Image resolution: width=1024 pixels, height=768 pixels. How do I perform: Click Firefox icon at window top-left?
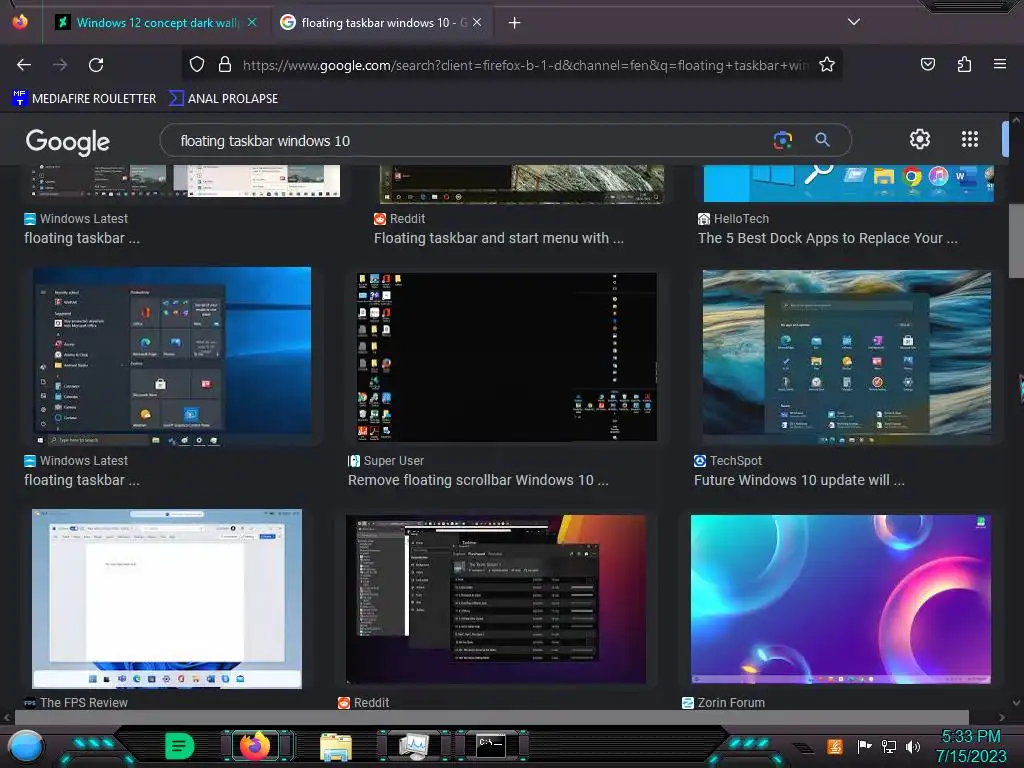(x=20, y=22)
